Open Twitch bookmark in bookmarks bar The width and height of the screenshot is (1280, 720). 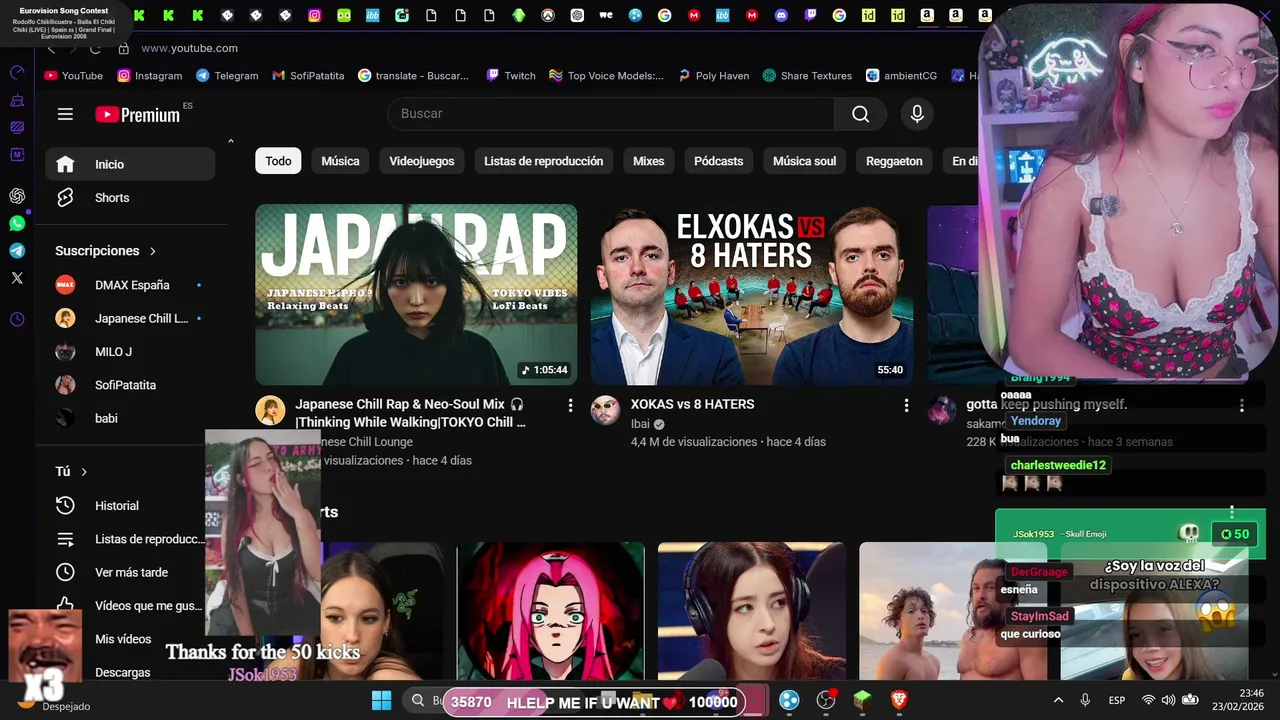click(x=511, y=75)
